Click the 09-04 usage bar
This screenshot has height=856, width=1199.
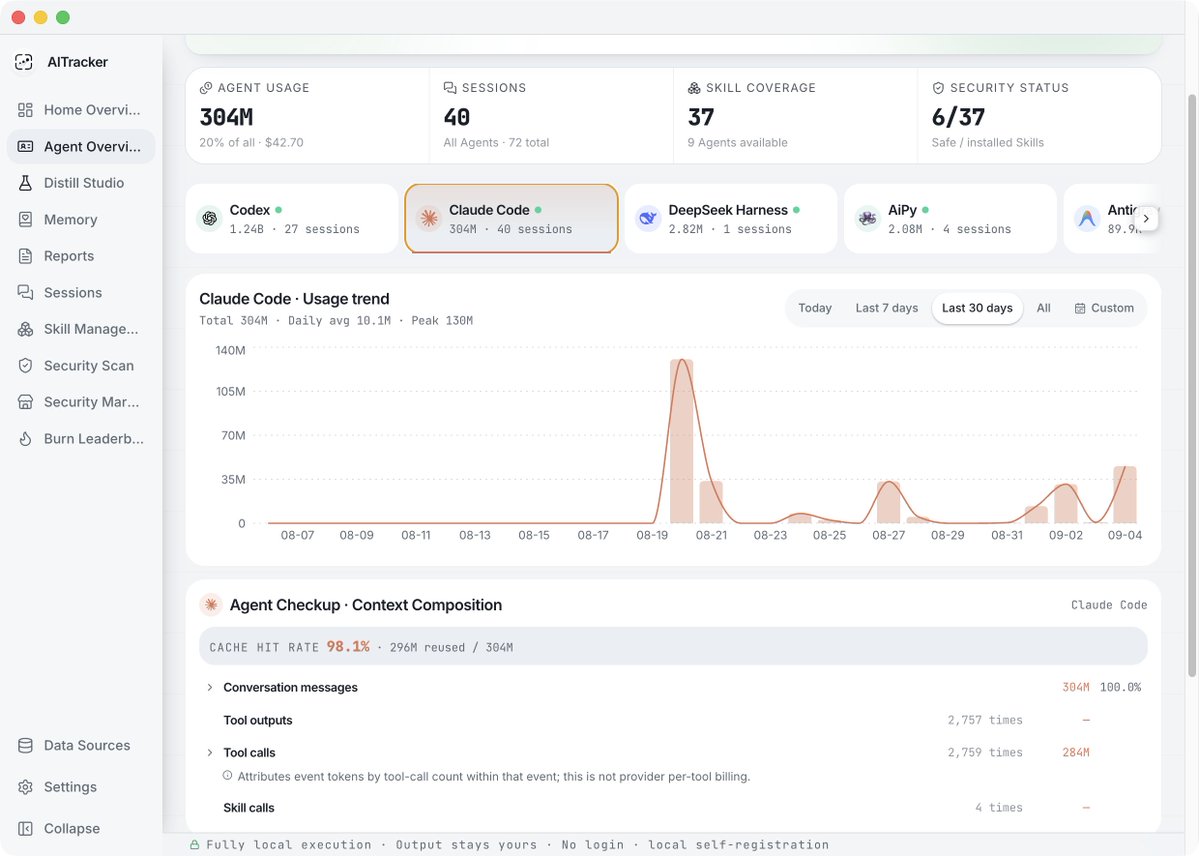pos(1125,495)
